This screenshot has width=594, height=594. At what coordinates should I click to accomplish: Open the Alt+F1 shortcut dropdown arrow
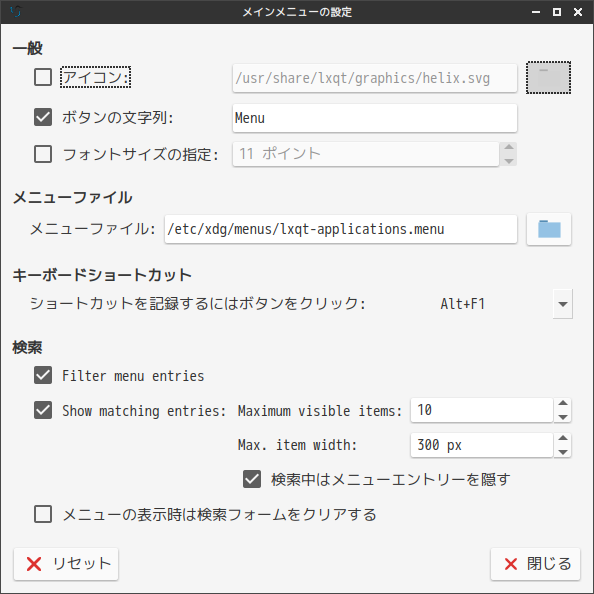click(563, 304)
